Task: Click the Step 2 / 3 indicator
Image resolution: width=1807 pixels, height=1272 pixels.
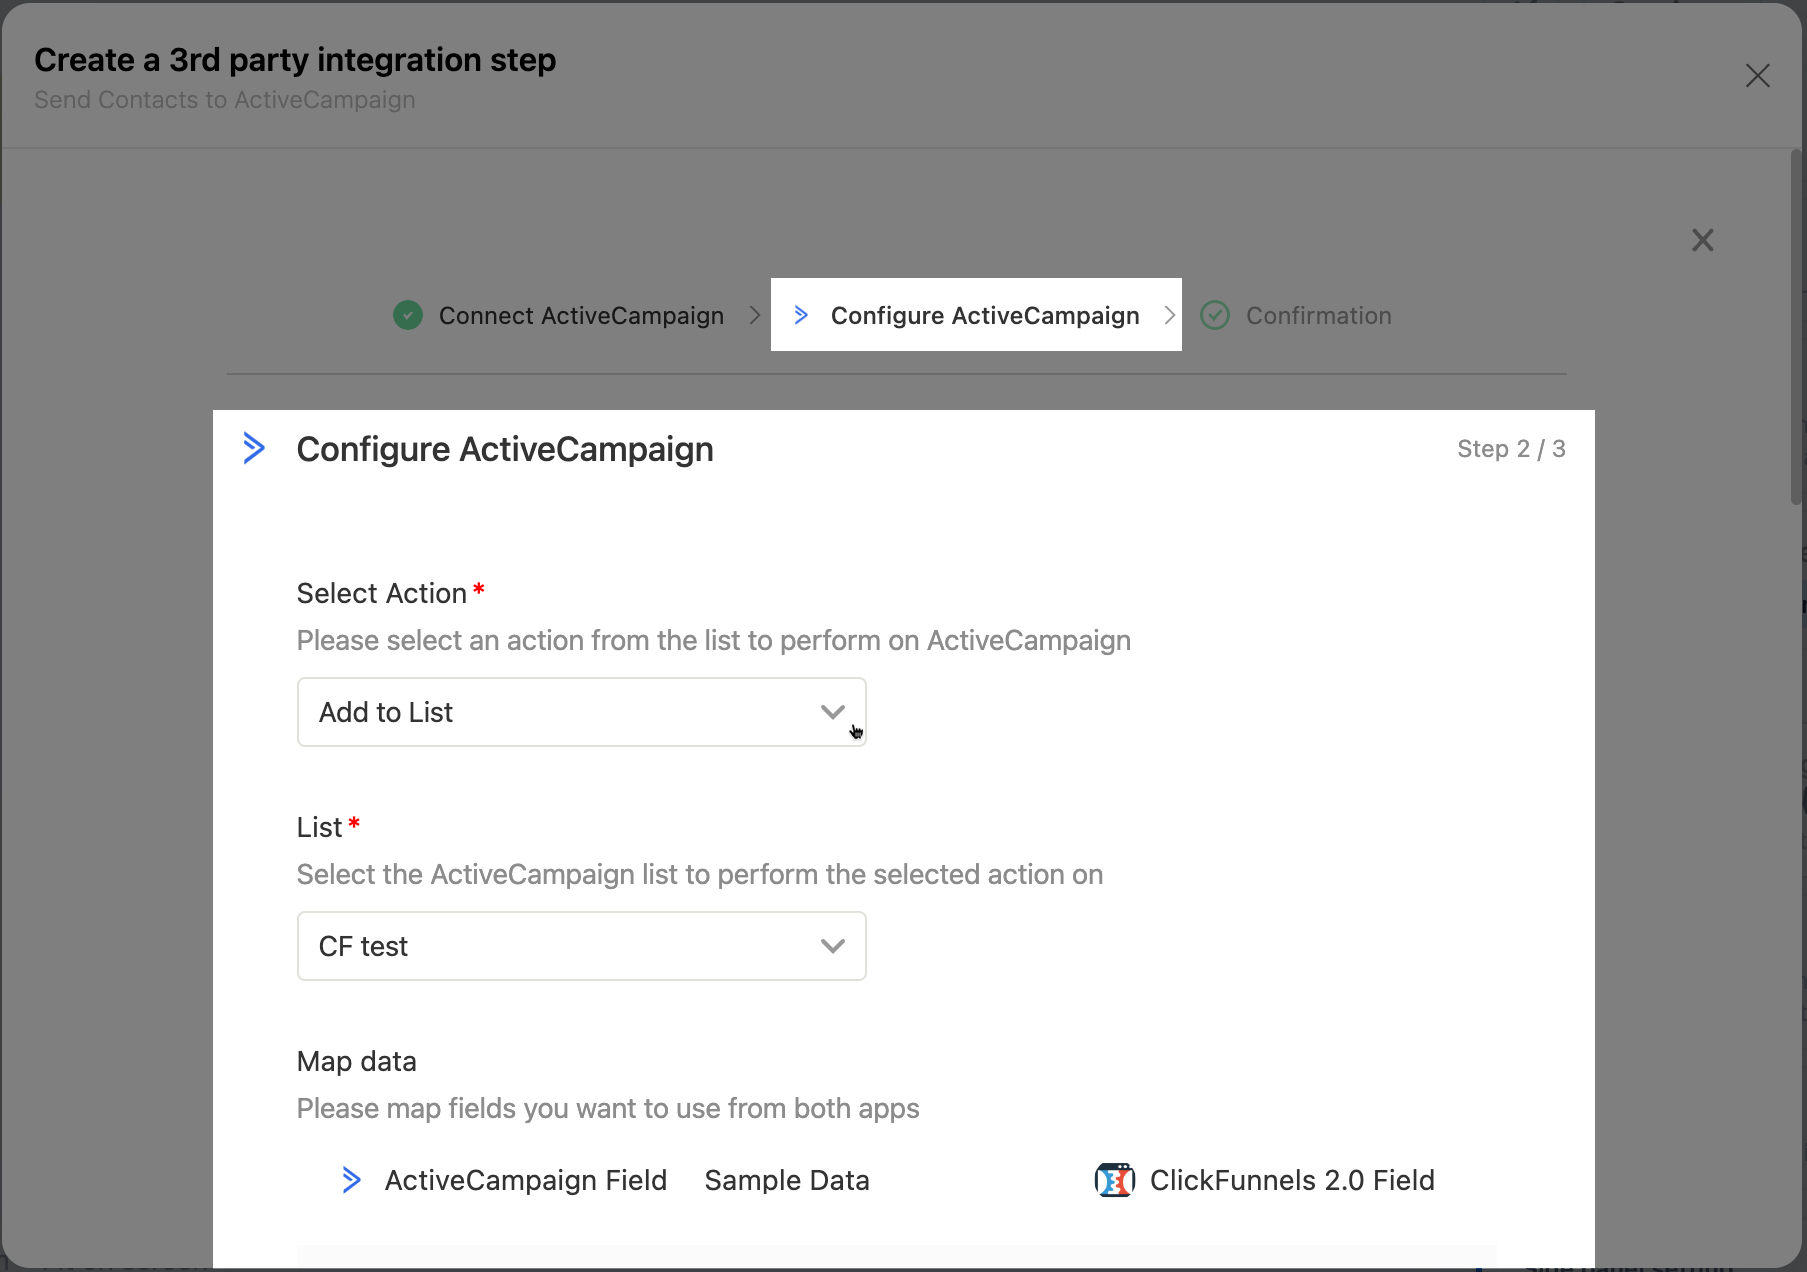Action: [1511, 449]
